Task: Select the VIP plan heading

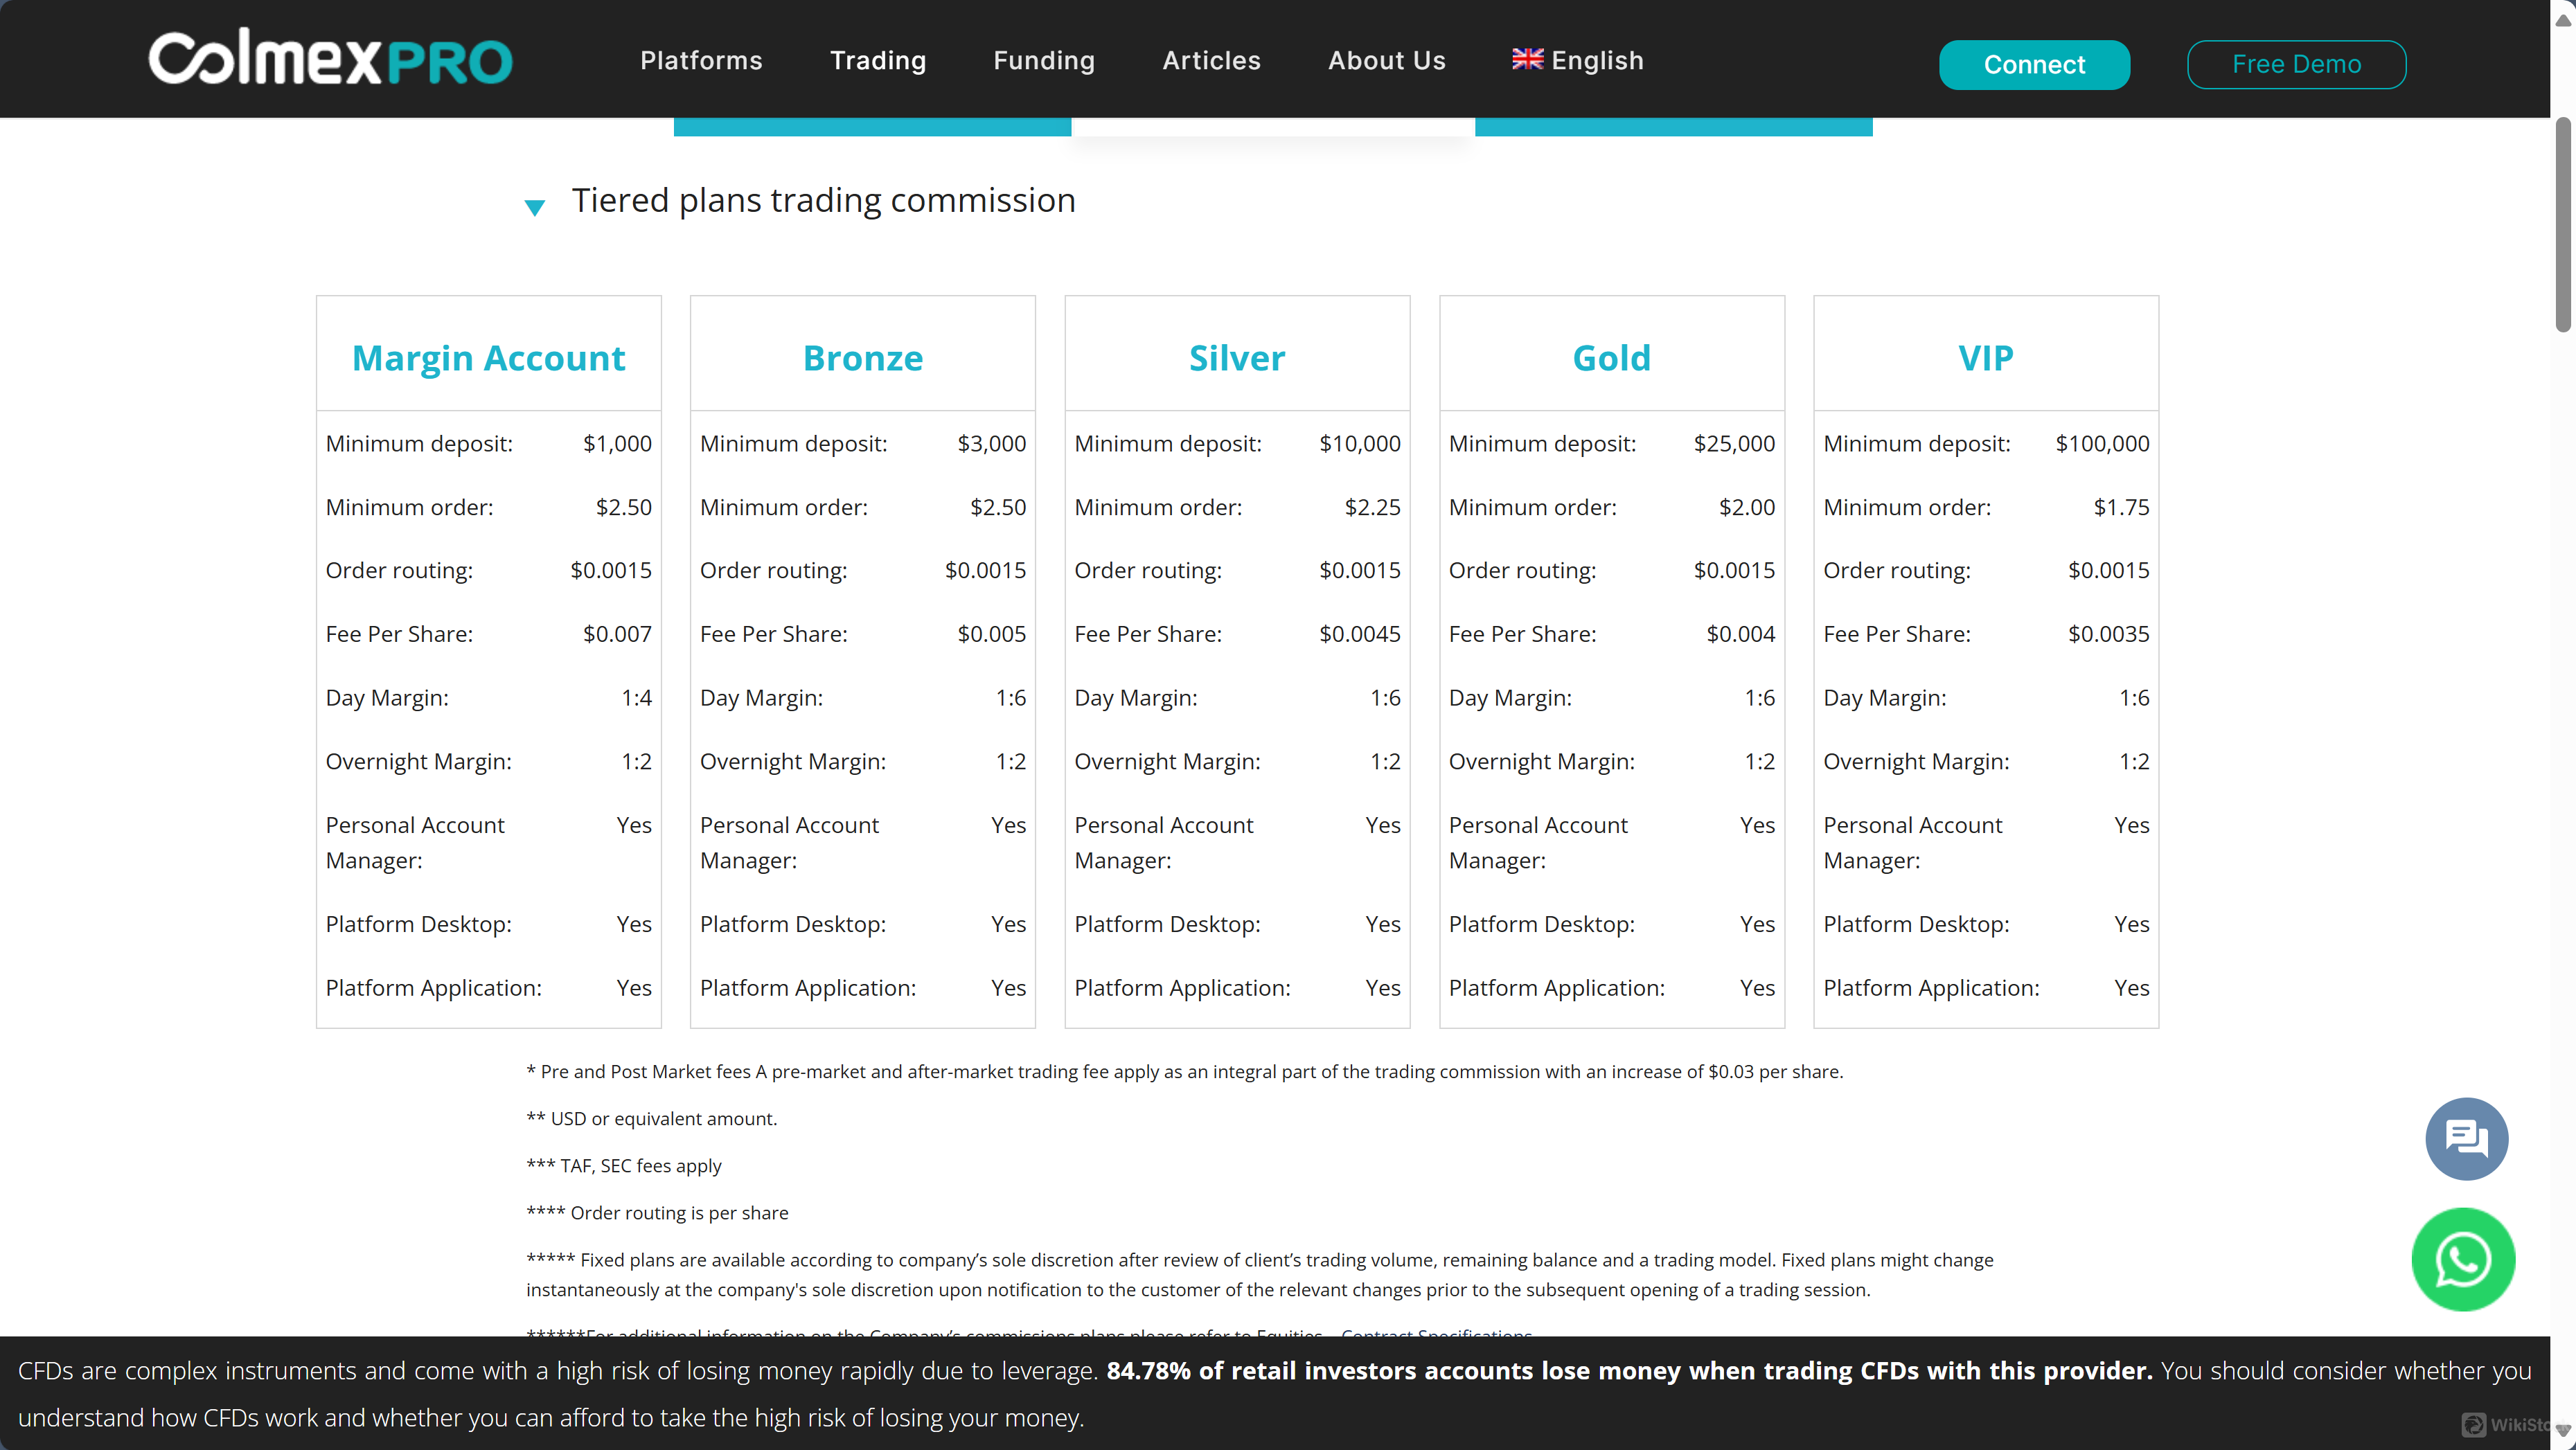Action: click(1985, 358)
